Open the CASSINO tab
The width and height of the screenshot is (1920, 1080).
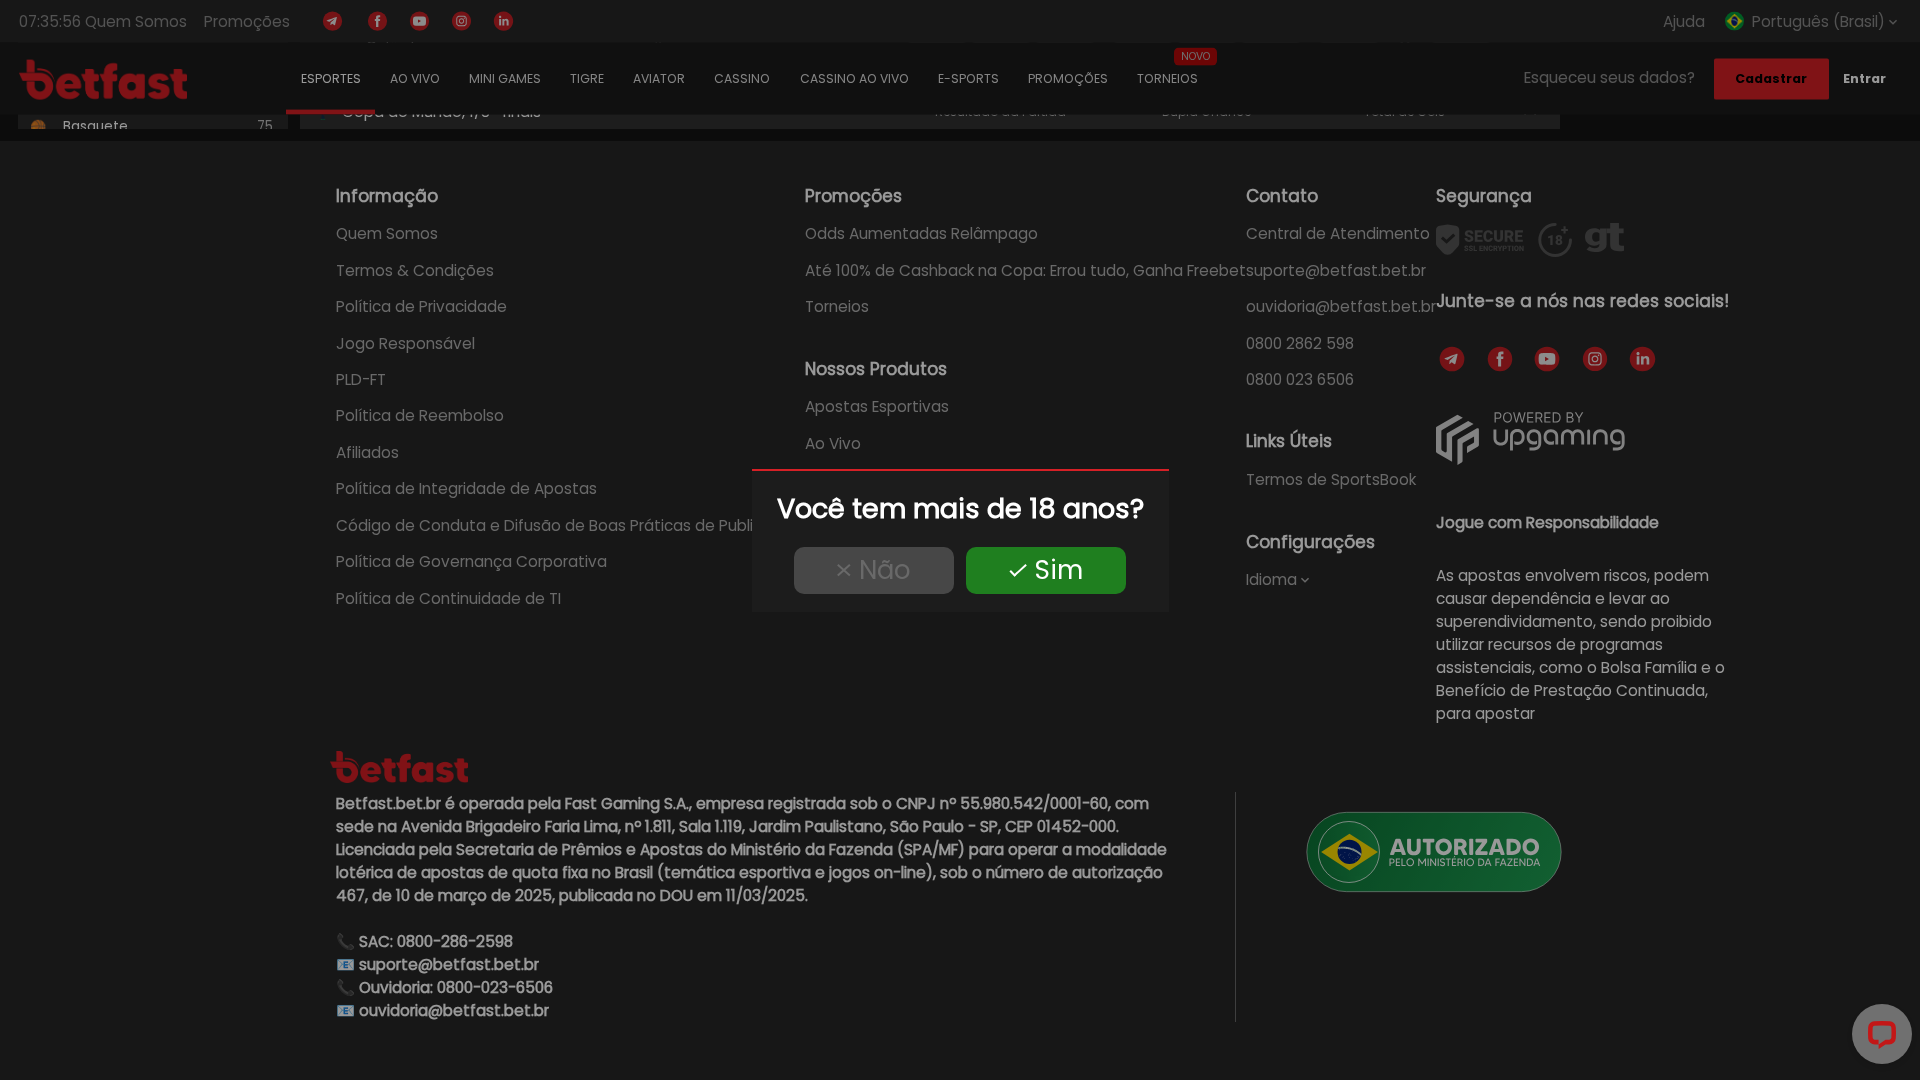coord(742,79)
